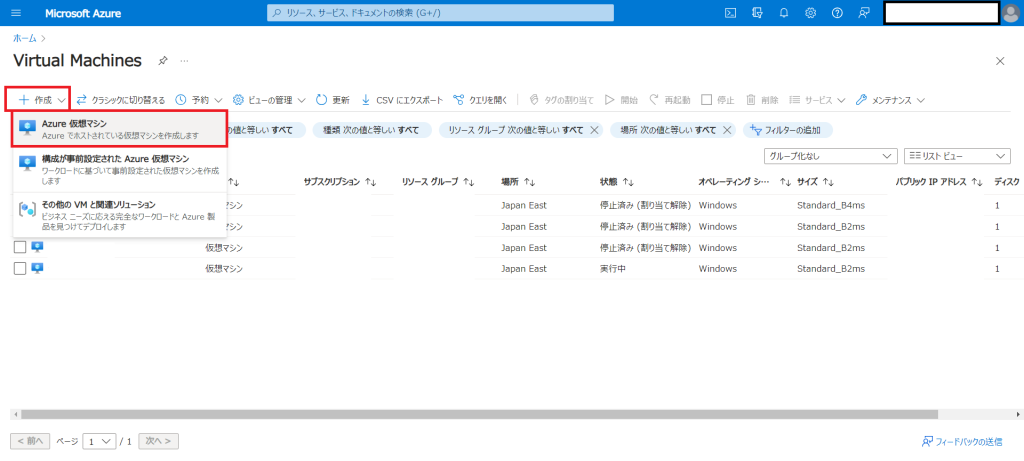Viewport: 1024px width, 461px height.
Task: Remove the リソース グループ filter
Action: tap(594, 130)
